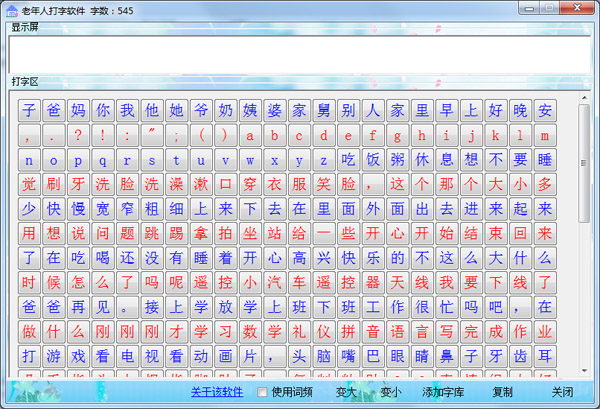Insert a question mark with the ? key
This screenshot has height=409, width=600.
(x=78, y=135)
